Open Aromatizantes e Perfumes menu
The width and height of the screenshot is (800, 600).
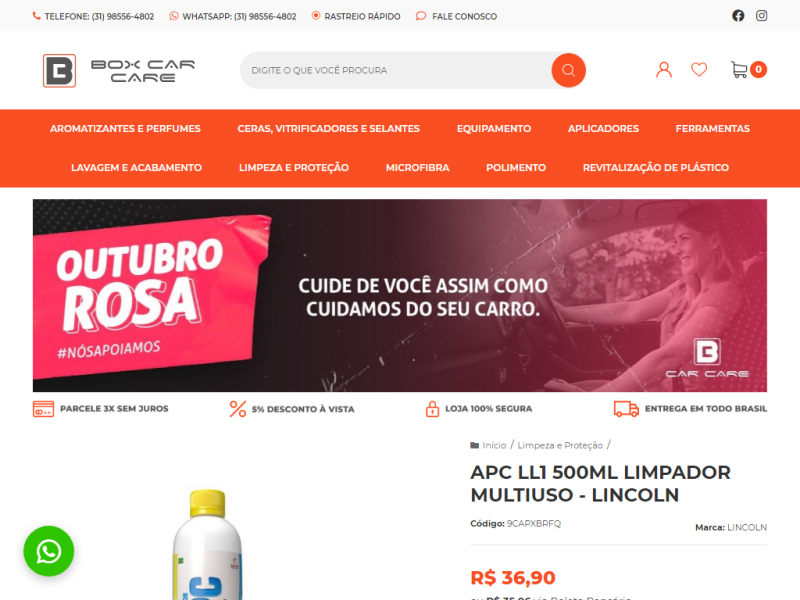[x=125, y=129]
